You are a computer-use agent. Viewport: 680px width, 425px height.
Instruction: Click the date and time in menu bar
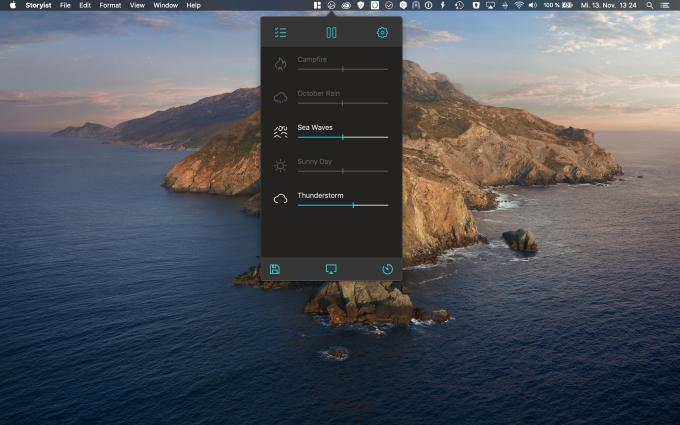tap(608, 5)
